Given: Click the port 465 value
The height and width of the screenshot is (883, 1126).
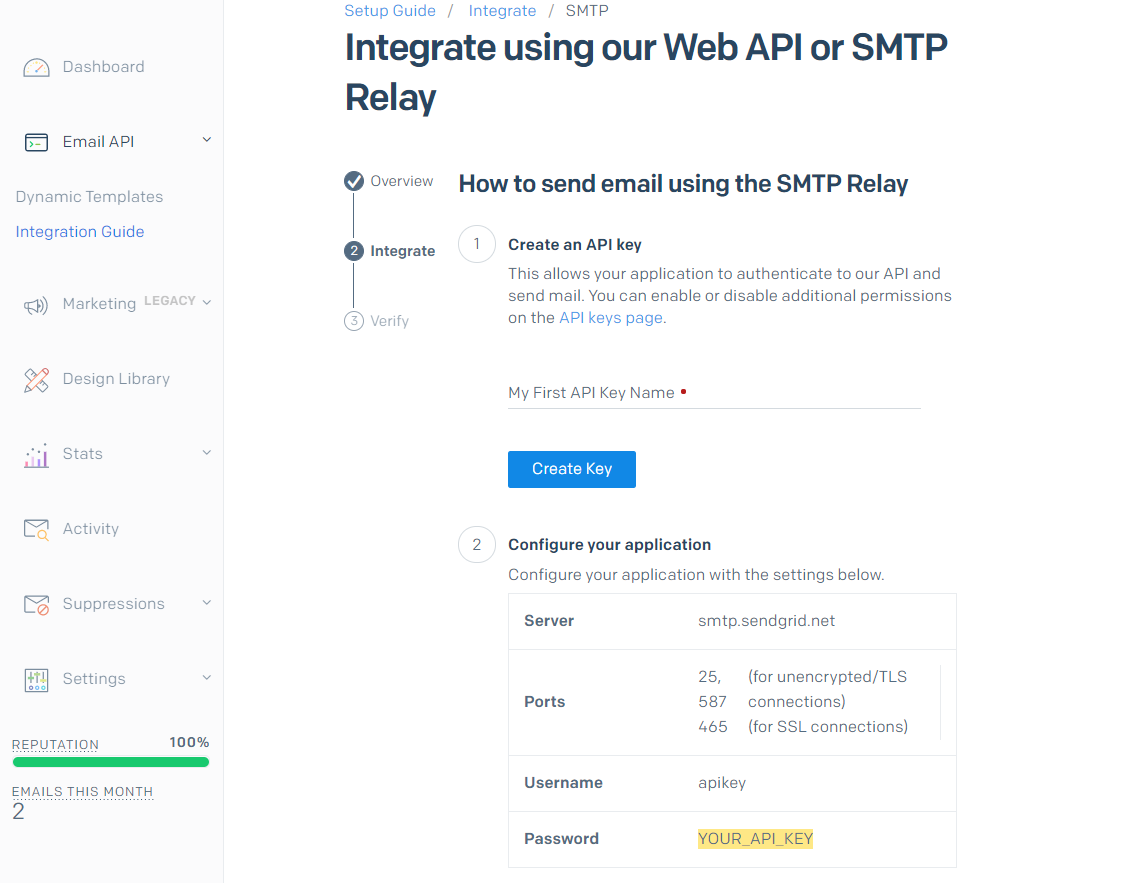Looking at the screenshot, I should (x=712, y=727).
